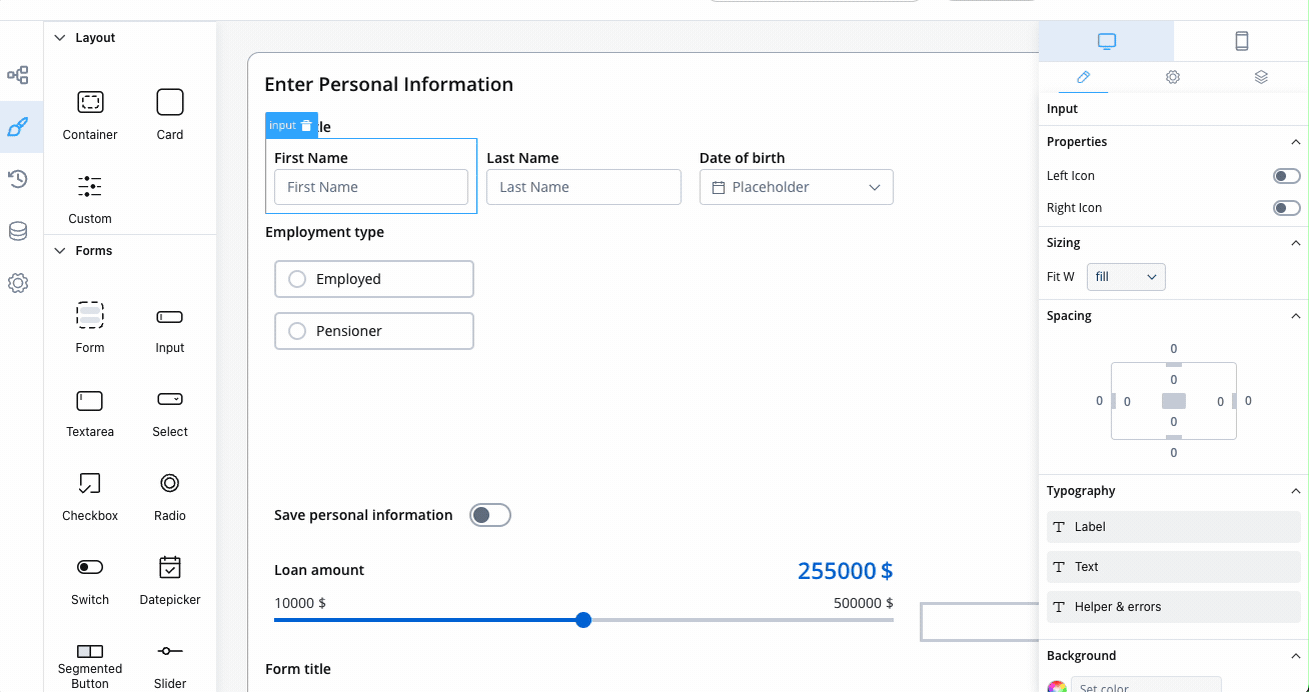The width and height of the screenshot is (1309, 692).
Task: Collapse the Sizing section
Action: (x=1296, y=243)
